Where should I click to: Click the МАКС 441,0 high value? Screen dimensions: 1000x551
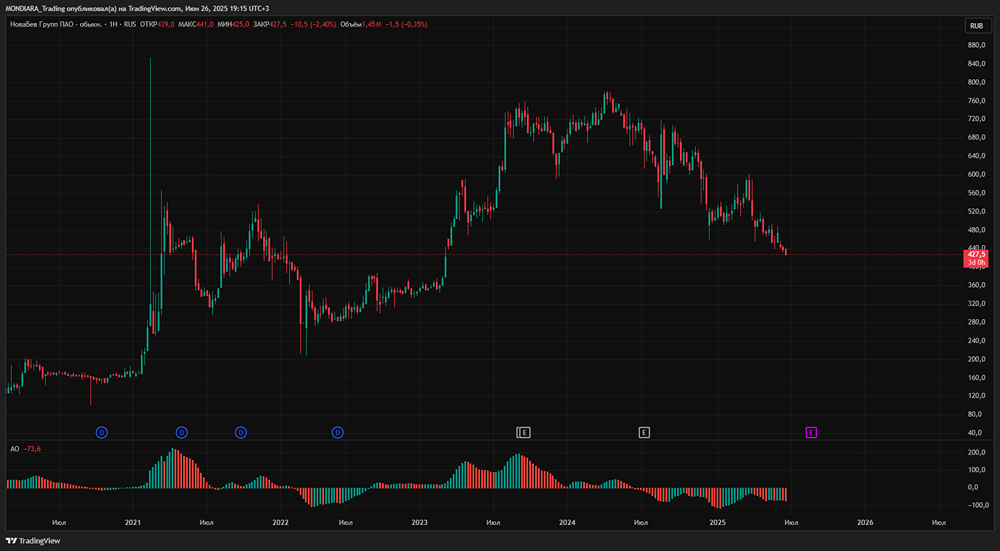click(196, 24)
